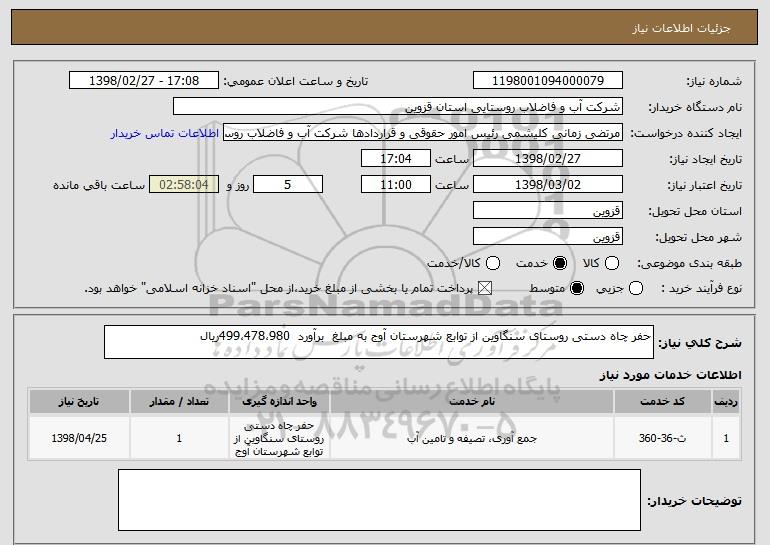This screenshot has width=770, height=545.
Task: Click the validity time field 11:00
Action: [396, 185]
